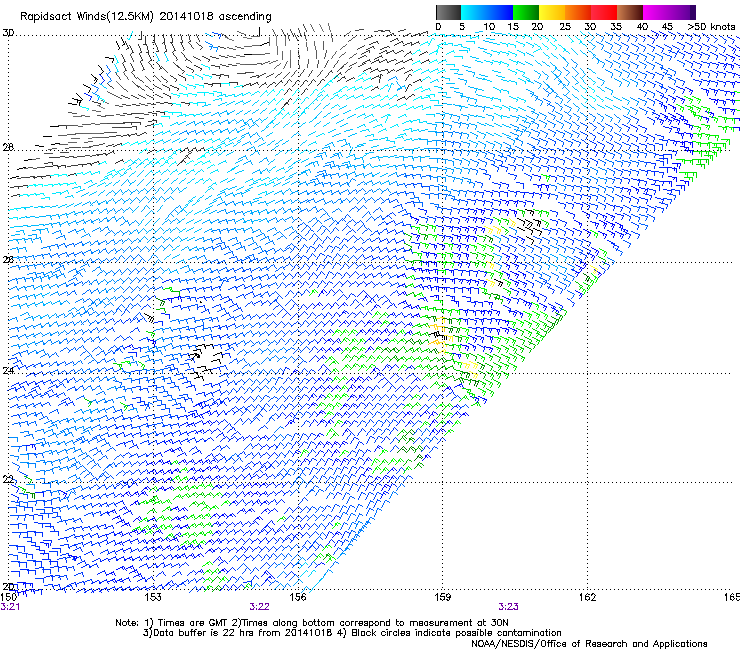Click the purple time label '3:22'
Screen dimensions: 740x650
tap(260, 607)
